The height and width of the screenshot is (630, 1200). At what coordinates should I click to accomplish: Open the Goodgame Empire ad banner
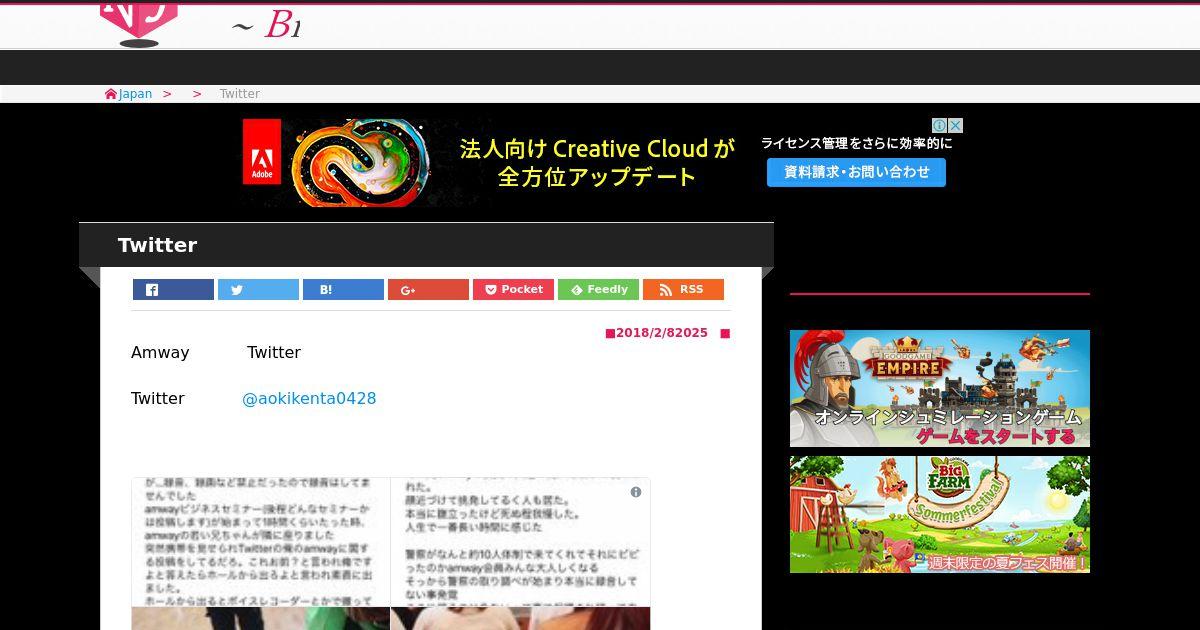(x=940, y=388)
